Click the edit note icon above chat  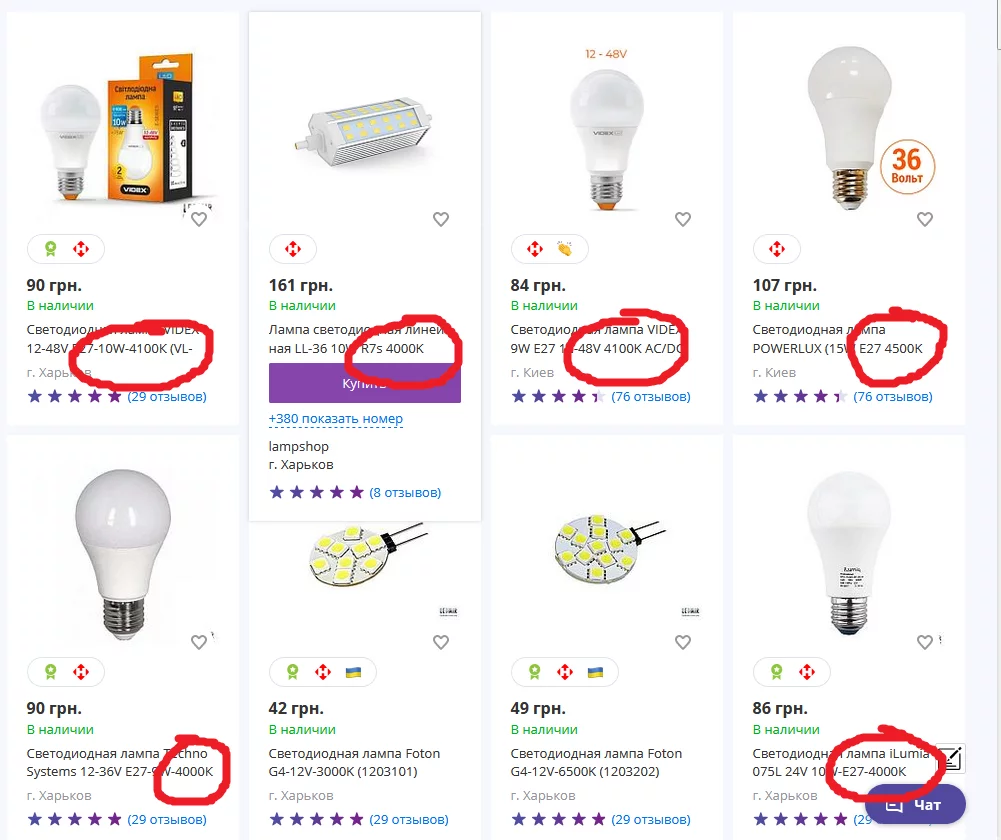951,760
